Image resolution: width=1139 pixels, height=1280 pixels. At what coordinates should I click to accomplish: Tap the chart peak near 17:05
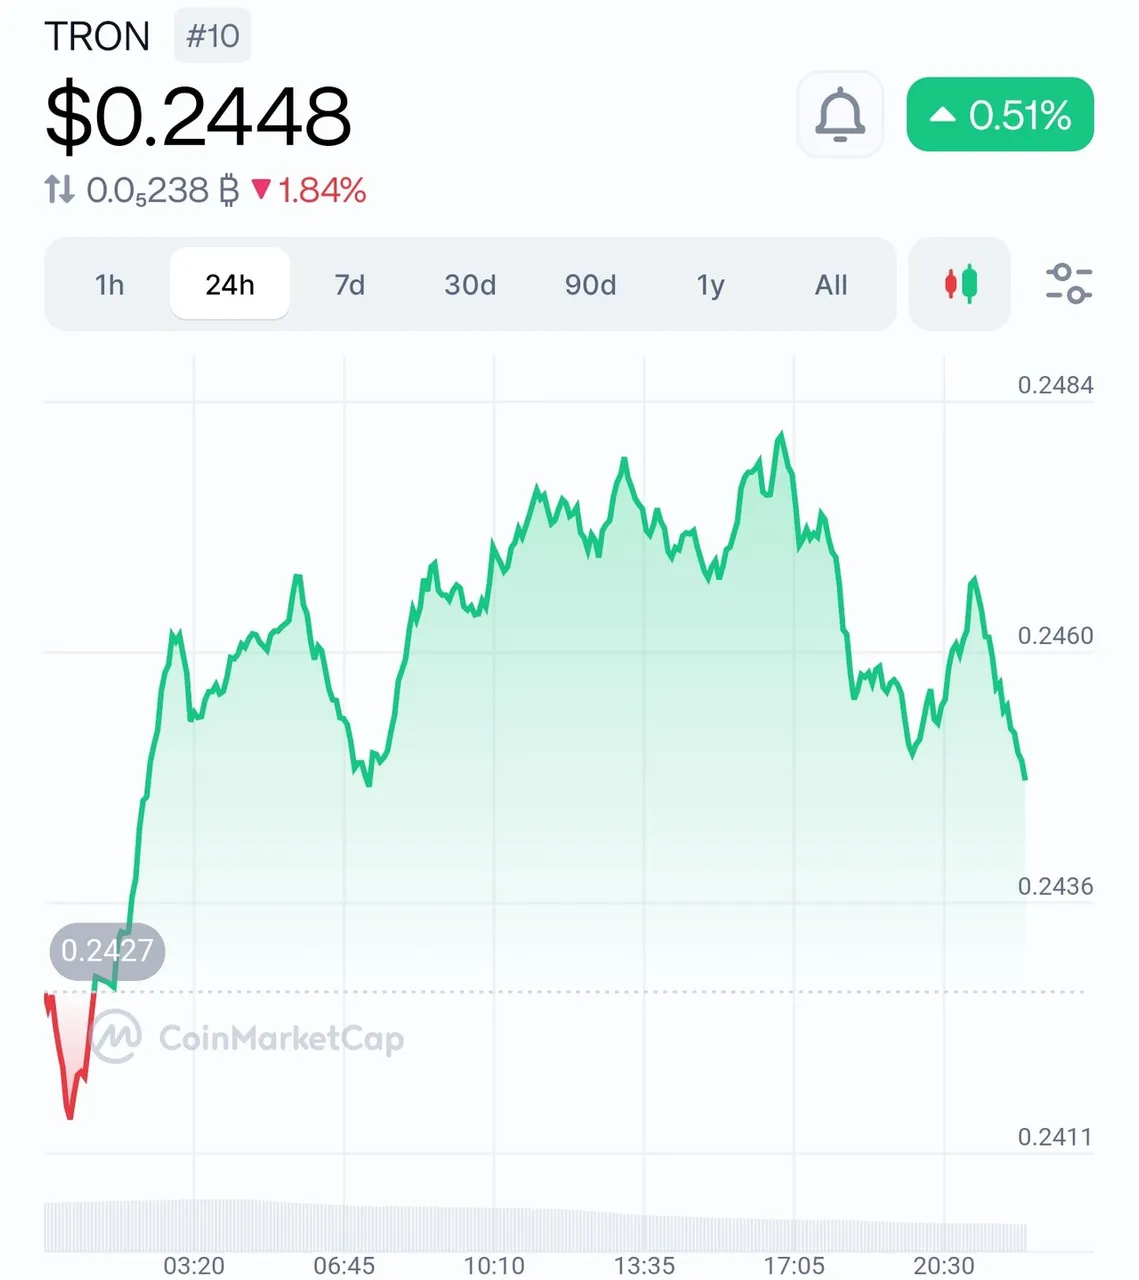(781, 435)
